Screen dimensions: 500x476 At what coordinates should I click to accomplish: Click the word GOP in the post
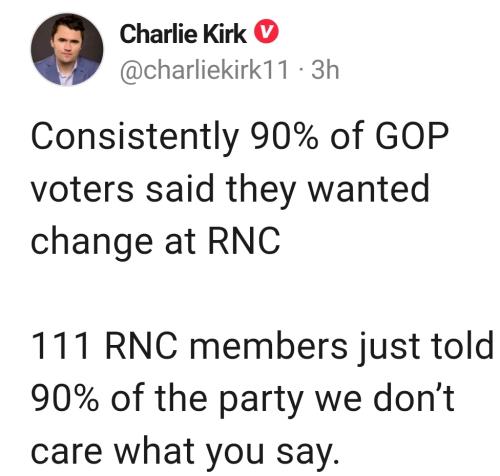(x=412, y=136)
